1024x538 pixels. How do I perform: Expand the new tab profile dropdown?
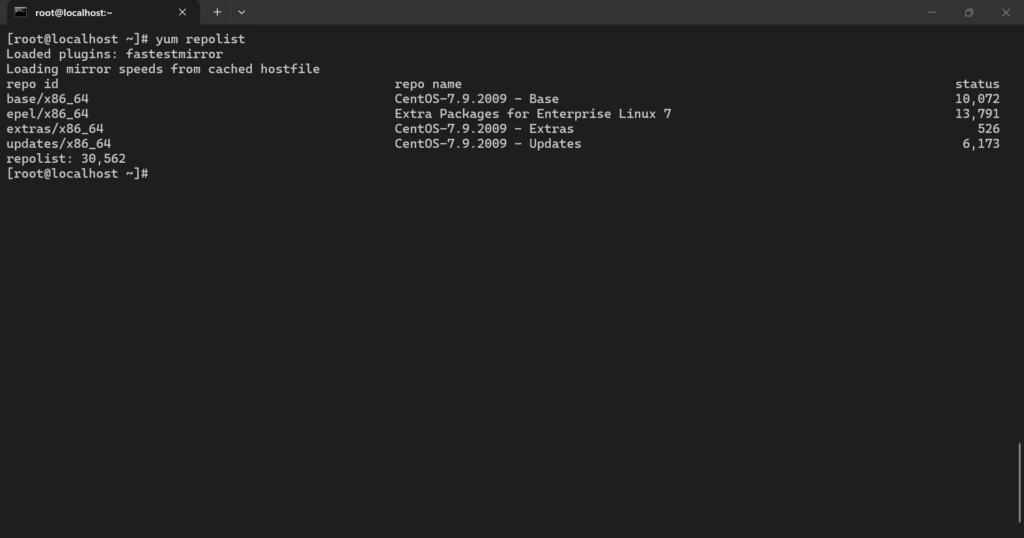[242, 12]
